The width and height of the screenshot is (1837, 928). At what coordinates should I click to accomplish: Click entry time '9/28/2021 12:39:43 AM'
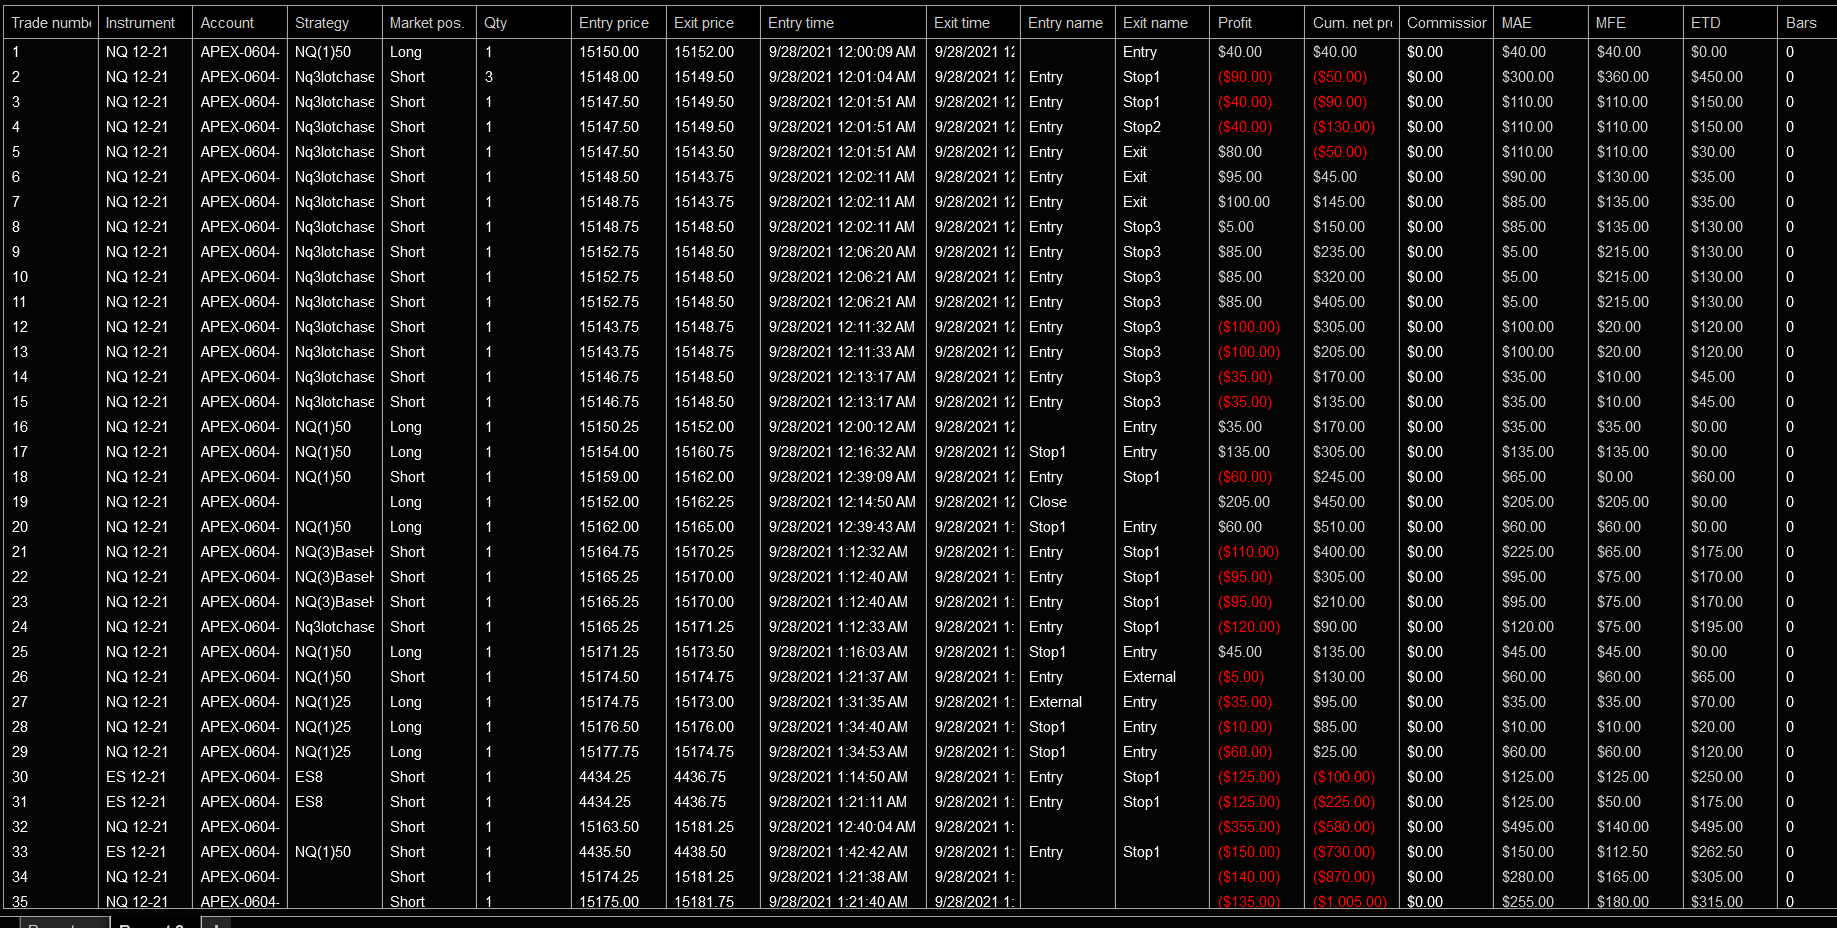point(843,527)
